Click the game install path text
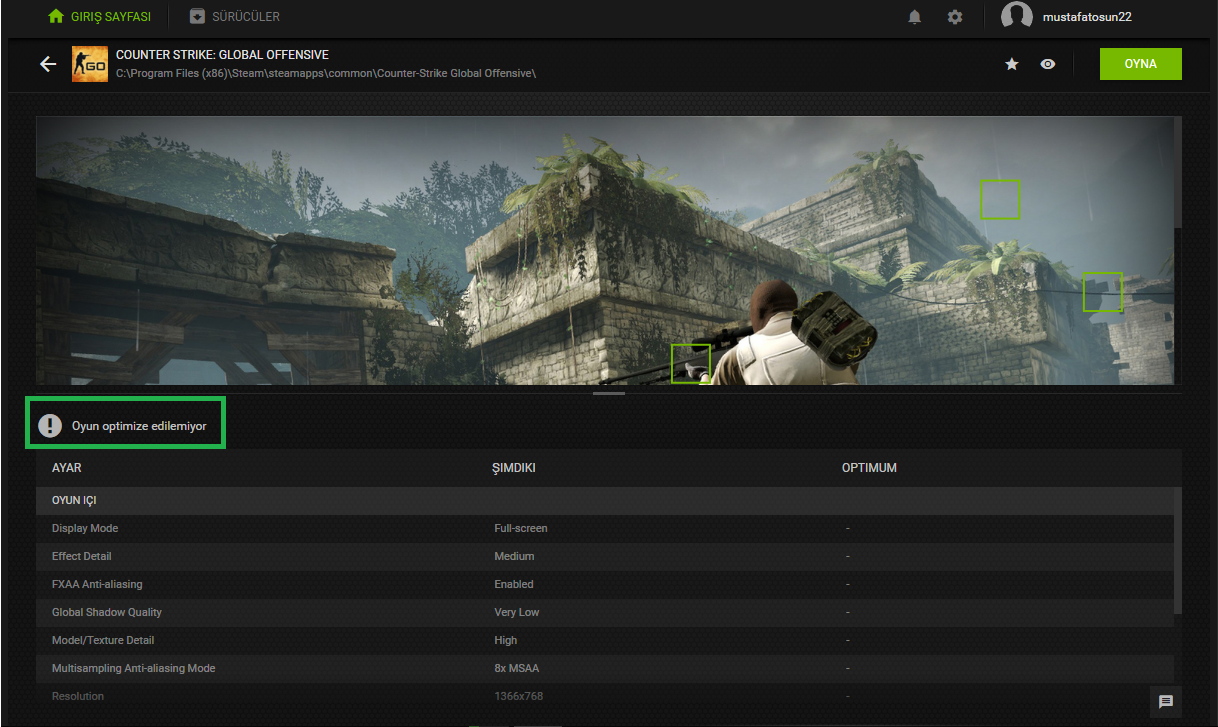 pyautogui.click(x=326, y=73)
